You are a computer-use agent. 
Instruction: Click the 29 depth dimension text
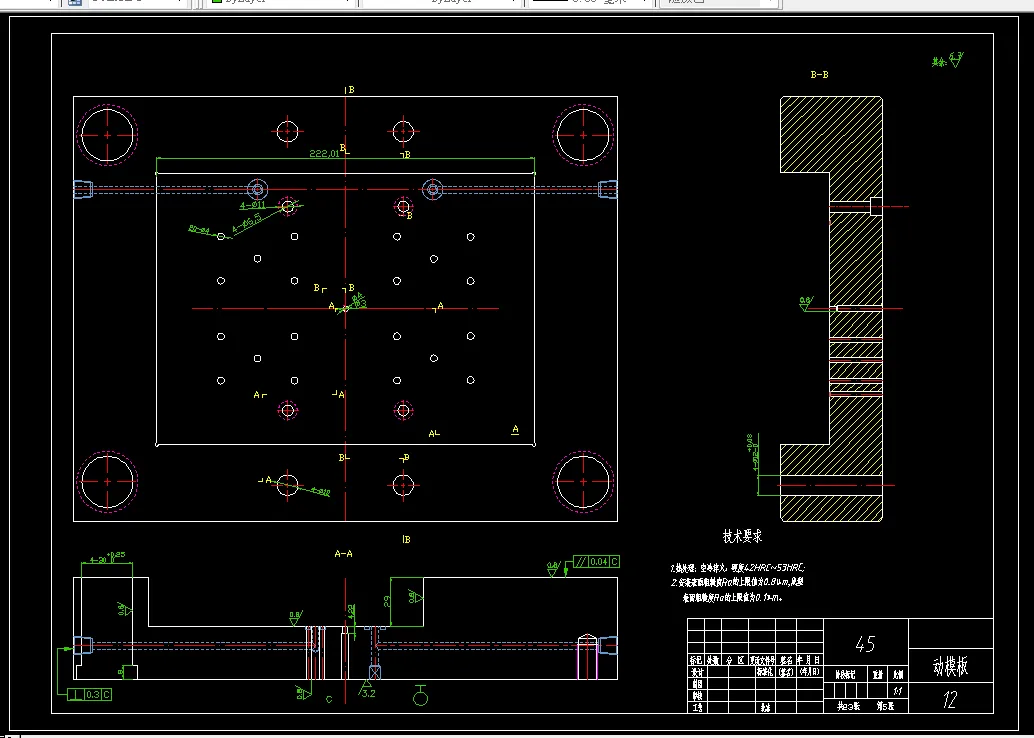click(x=387, y=601)
